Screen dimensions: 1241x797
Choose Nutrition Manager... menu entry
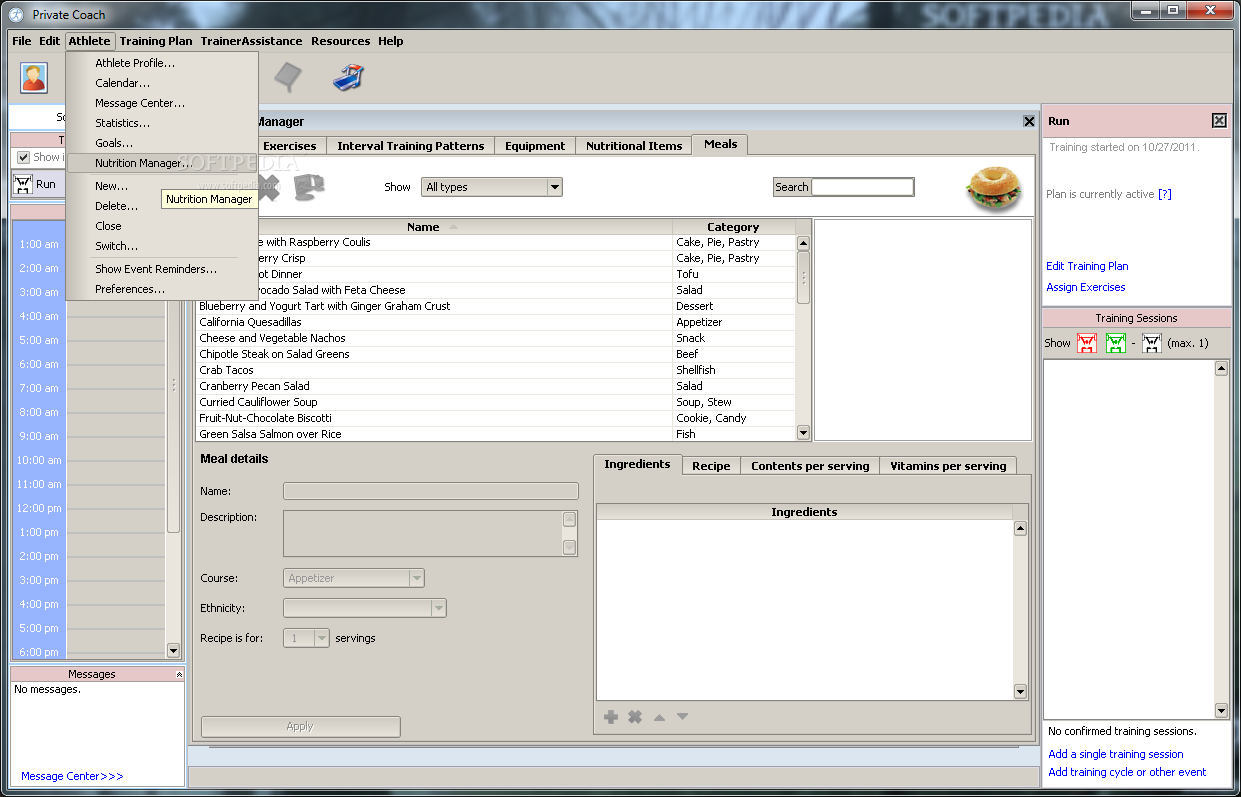pos(162,163)
